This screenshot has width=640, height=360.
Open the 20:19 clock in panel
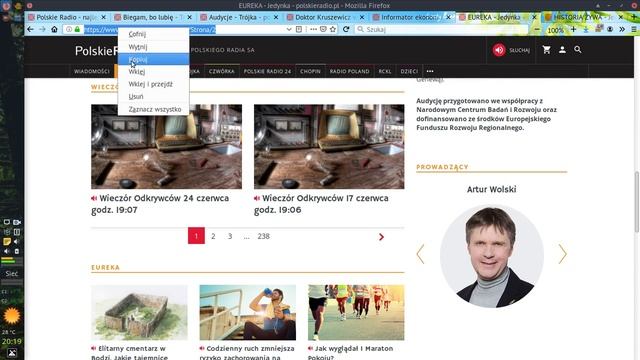(11, 341)
